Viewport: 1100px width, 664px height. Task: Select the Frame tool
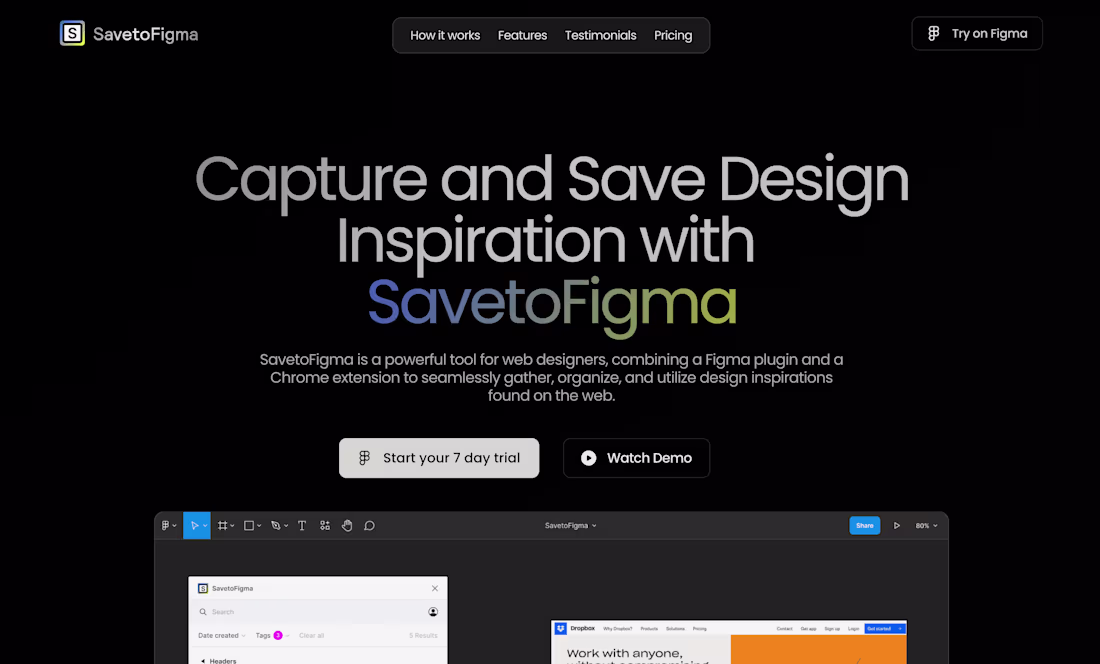223,525
